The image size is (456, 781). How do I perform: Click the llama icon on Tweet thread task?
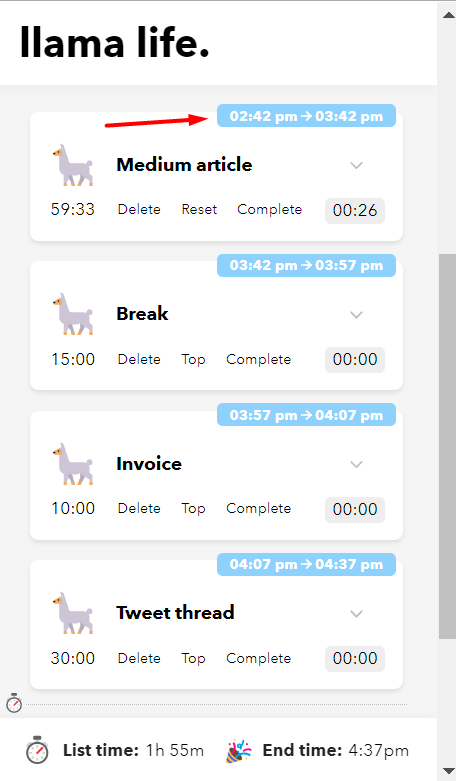[73, 613]
